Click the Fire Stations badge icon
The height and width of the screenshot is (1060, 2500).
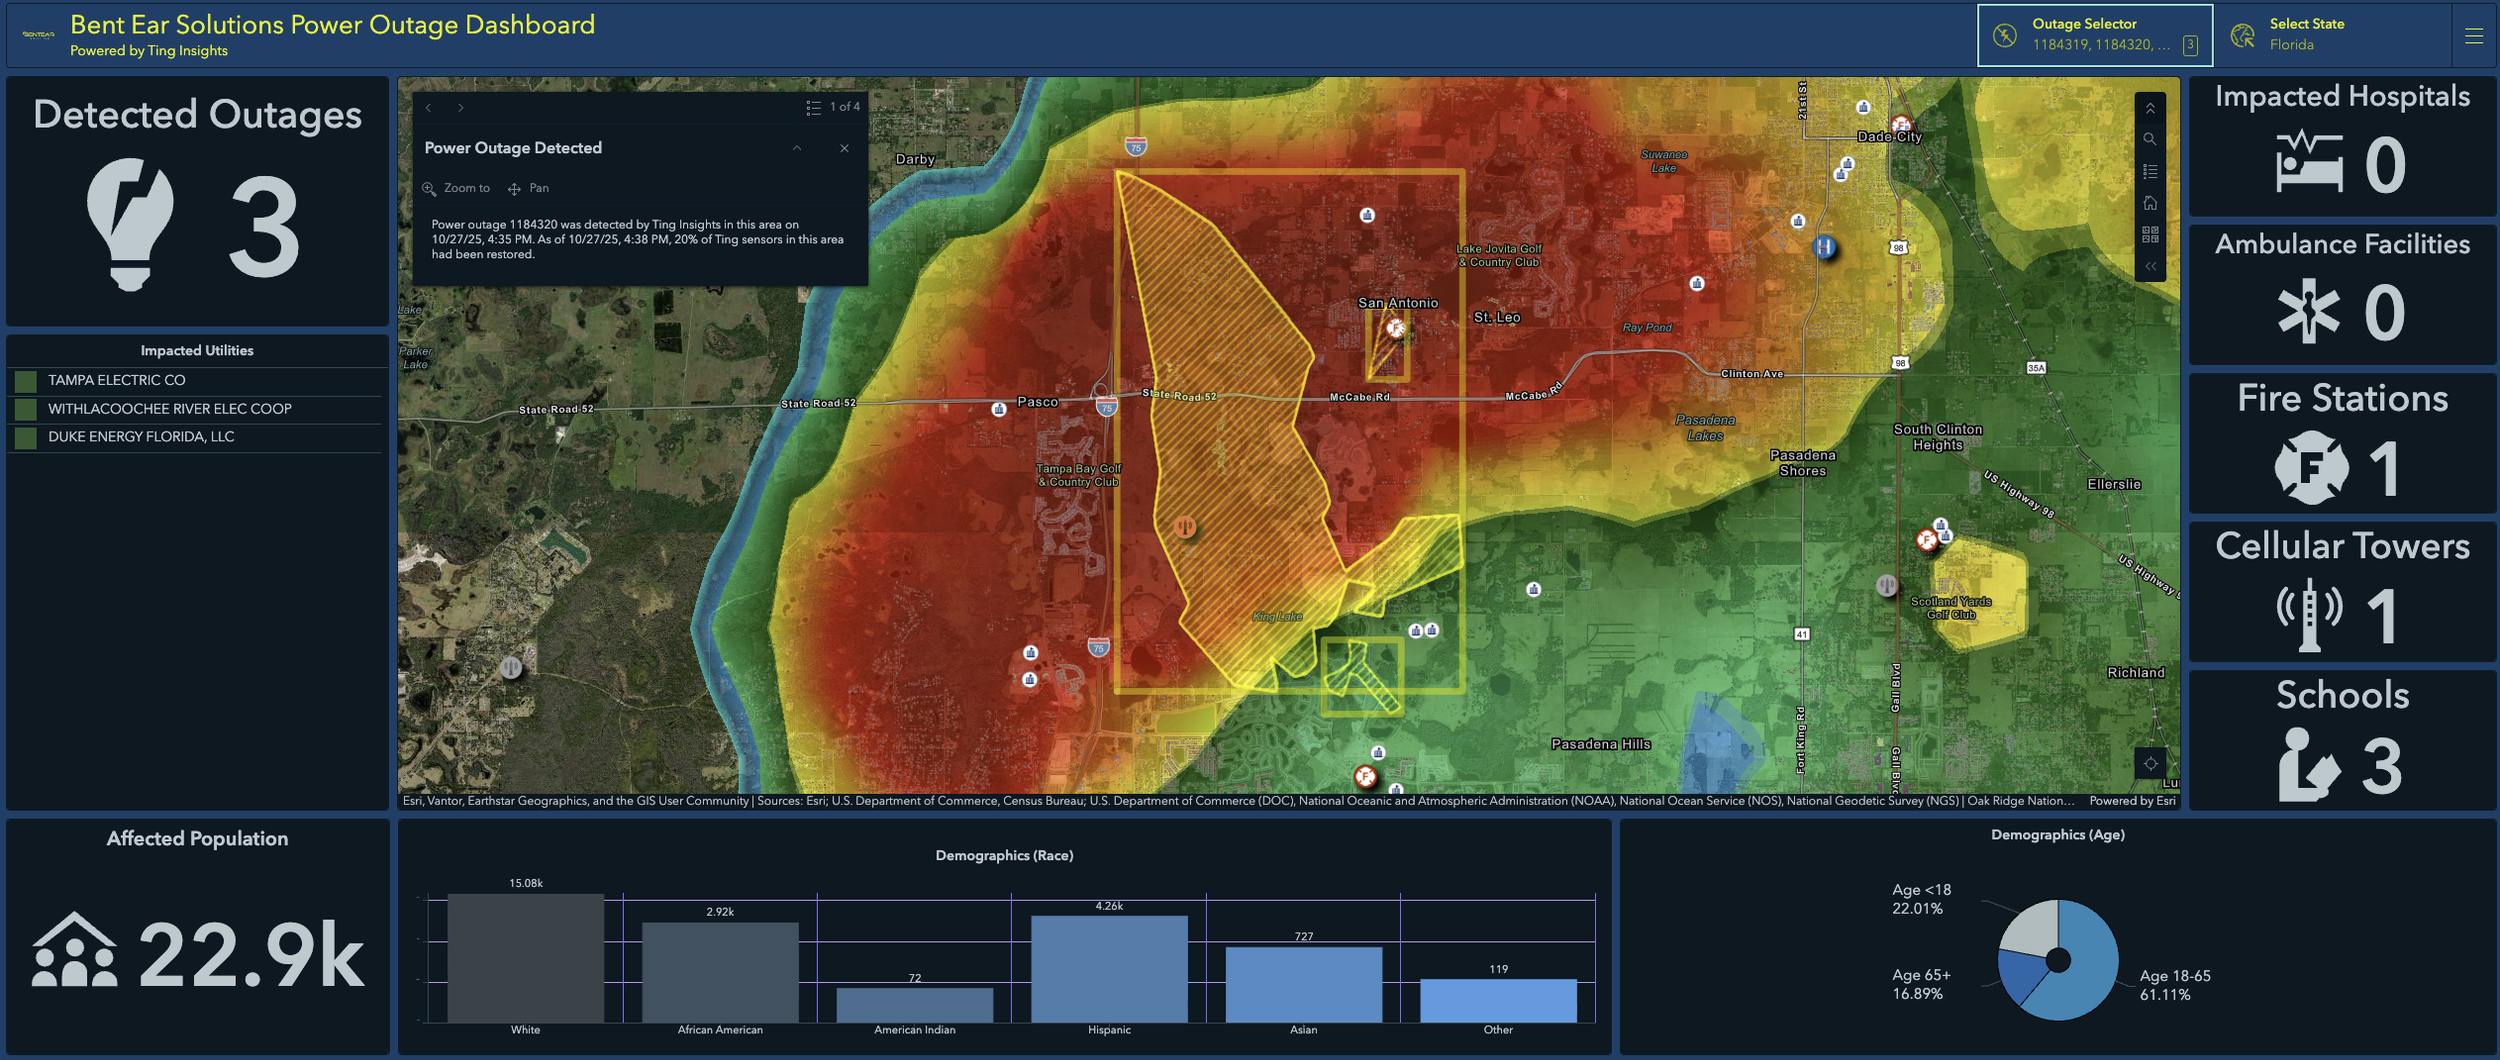(2310, 467)
